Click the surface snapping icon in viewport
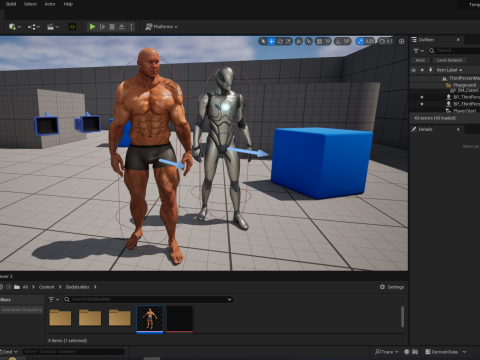Screen dimensions: 480x360 [x=309, y=41]
